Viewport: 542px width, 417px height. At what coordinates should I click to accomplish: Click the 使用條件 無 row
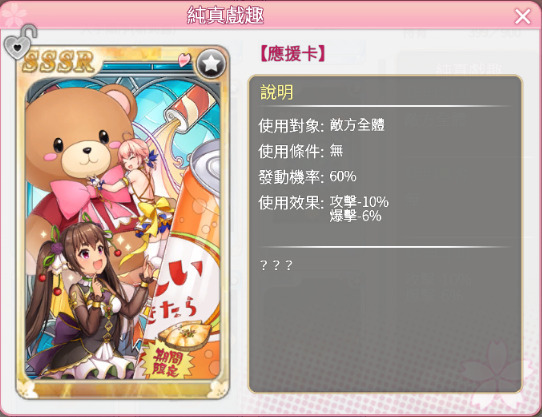click(x=301, y=151)
